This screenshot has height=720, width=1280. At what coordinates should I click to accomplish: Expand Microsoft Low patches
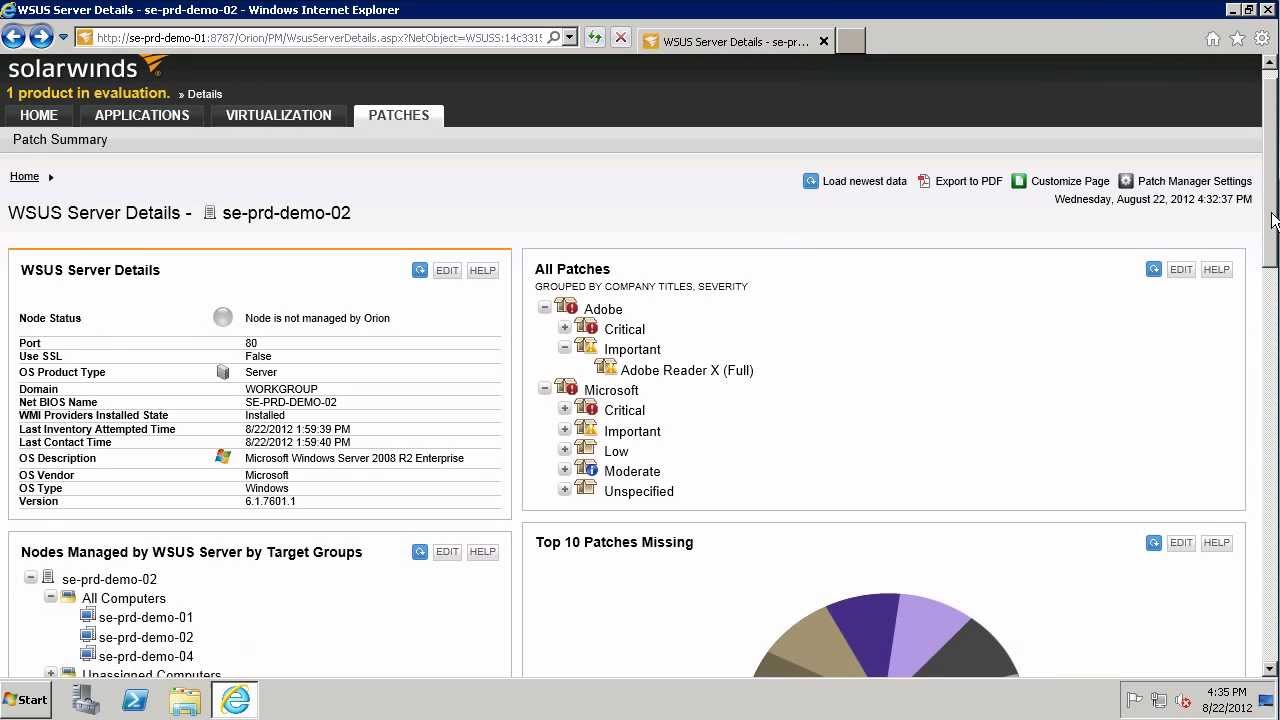(x=565, y=450)
